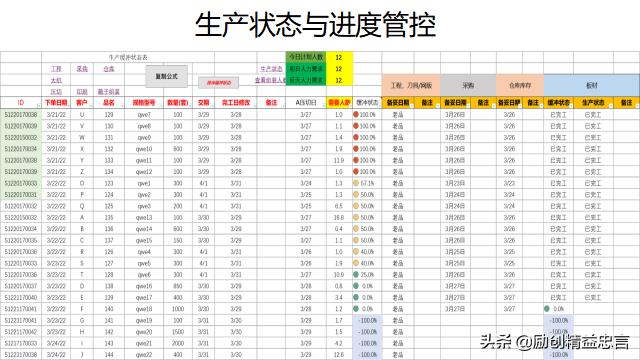Open the 客户 column filter arrow
This screenshot has height=360, width=640.
tap(91, 106)
